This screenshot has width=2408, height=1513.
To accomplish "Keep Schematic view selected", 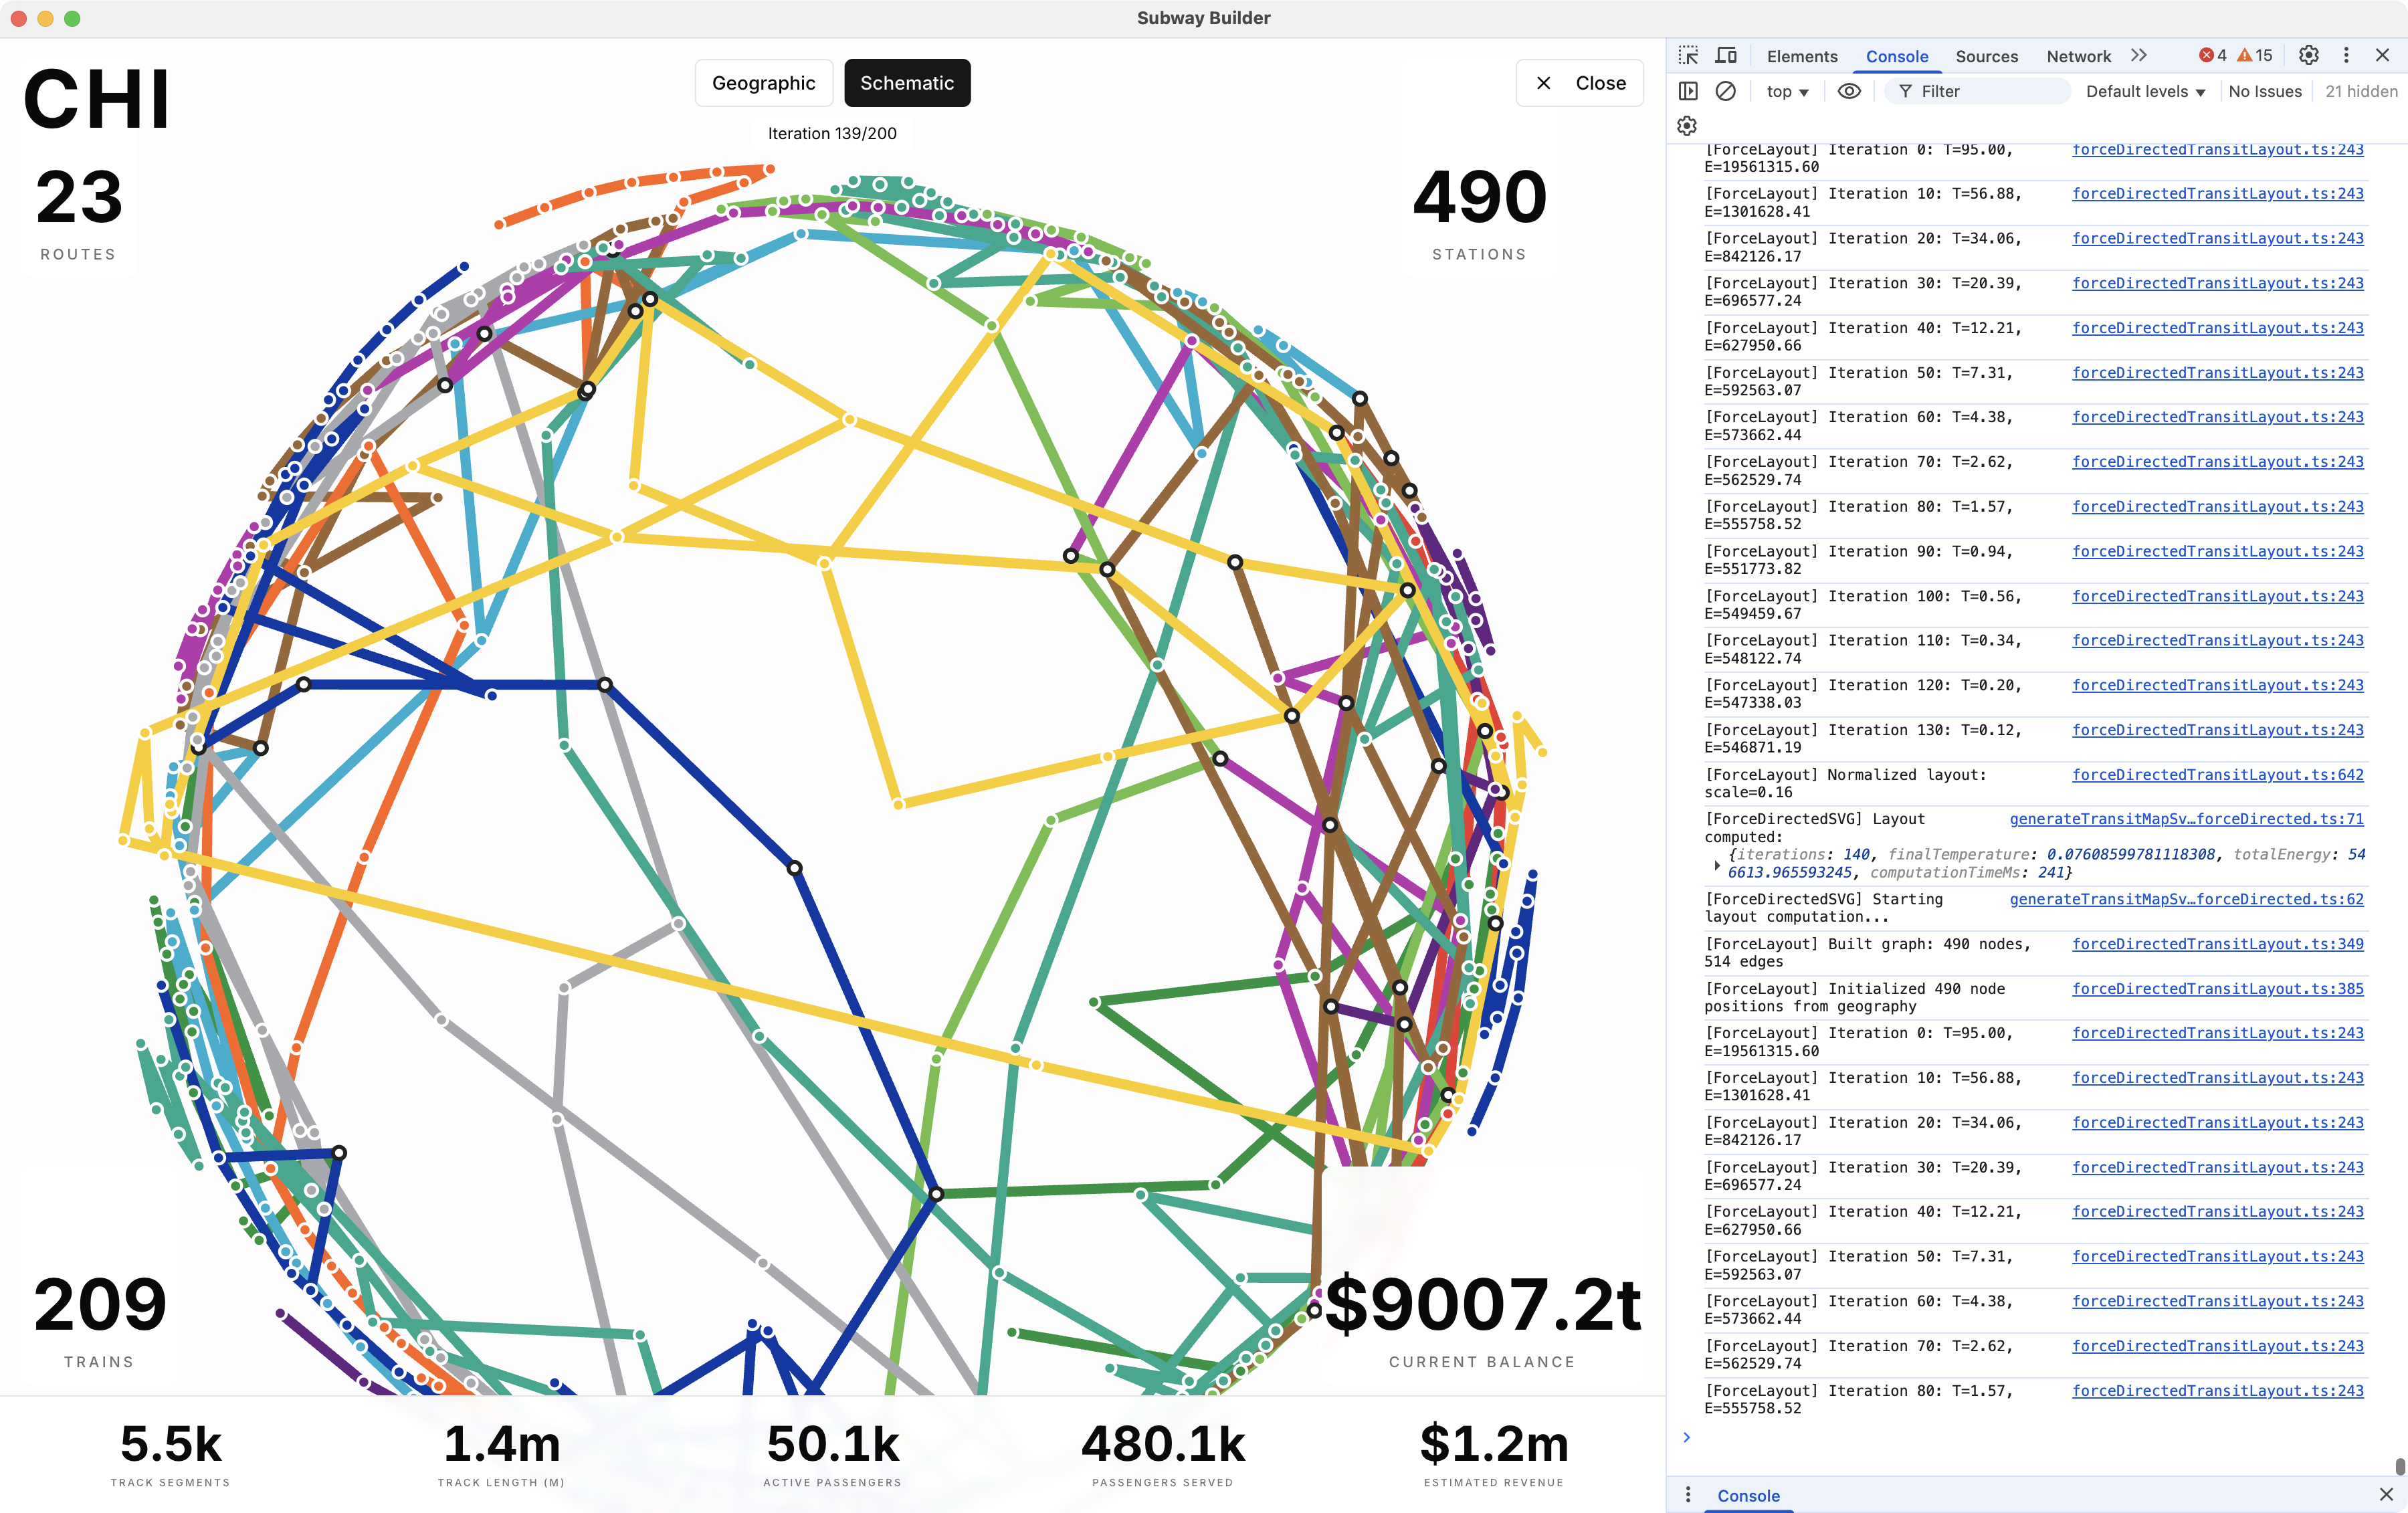I will click(x=907, y=83).
